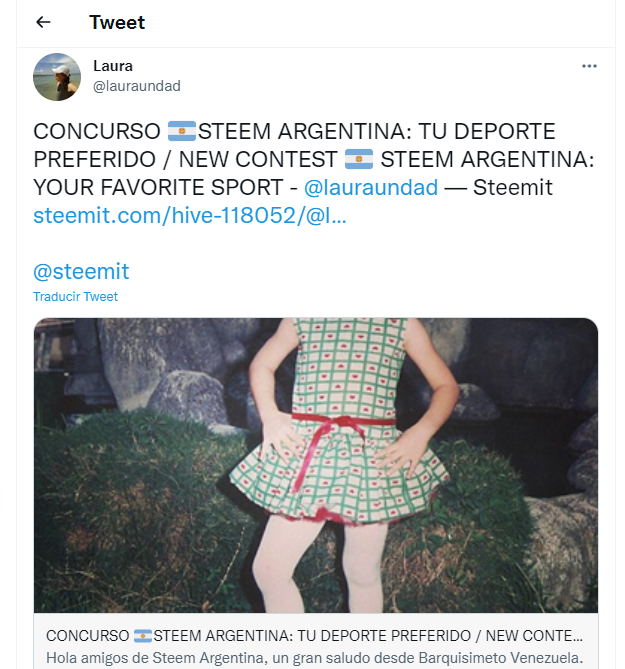Click the tweet text YOUR FAVORITE SPORT
Image resolution: width=625 pixels, height=669 pixels.
click(158, 187)
